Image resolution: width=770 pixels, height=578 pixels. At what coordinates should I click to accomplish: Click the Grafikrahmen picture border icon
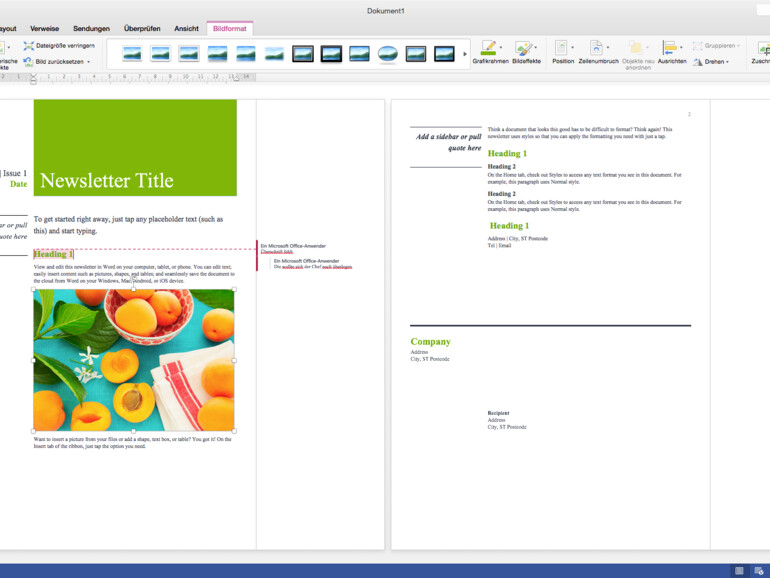[488, 48]
